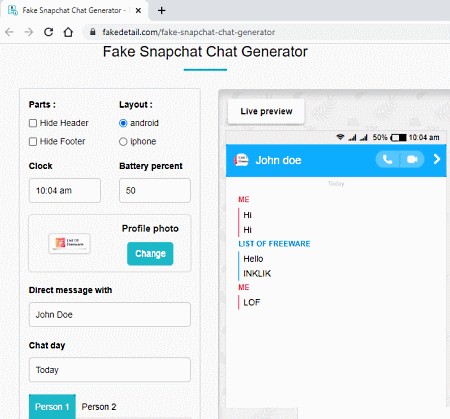450x419 pixels.
Task: Open a new browser tab with plus icon
Action: pos(162,11)
